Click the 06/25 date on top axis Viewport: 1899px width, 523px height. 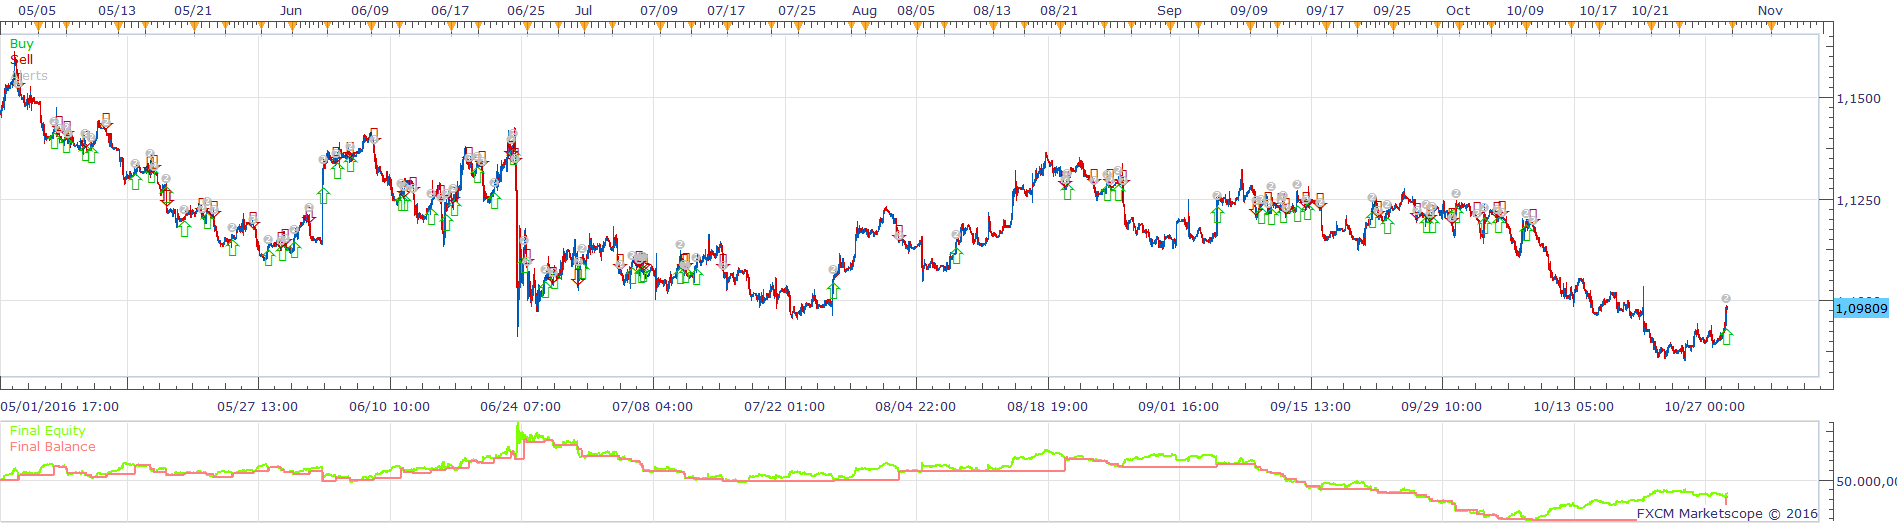[526, 11]
